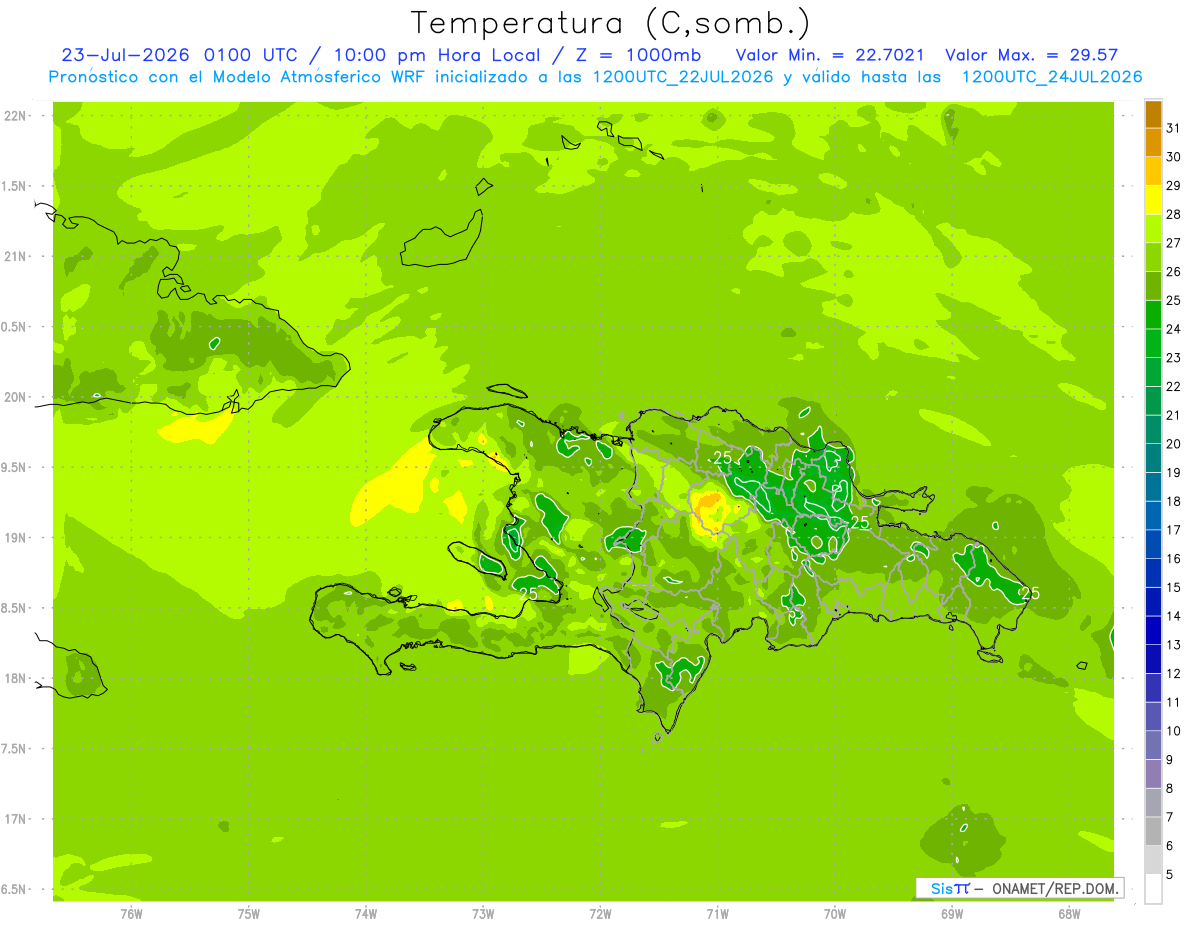Click the yellow colorbar swatch between 28 and 29
Screen dimensions: 1200x927
[1153, 200]
